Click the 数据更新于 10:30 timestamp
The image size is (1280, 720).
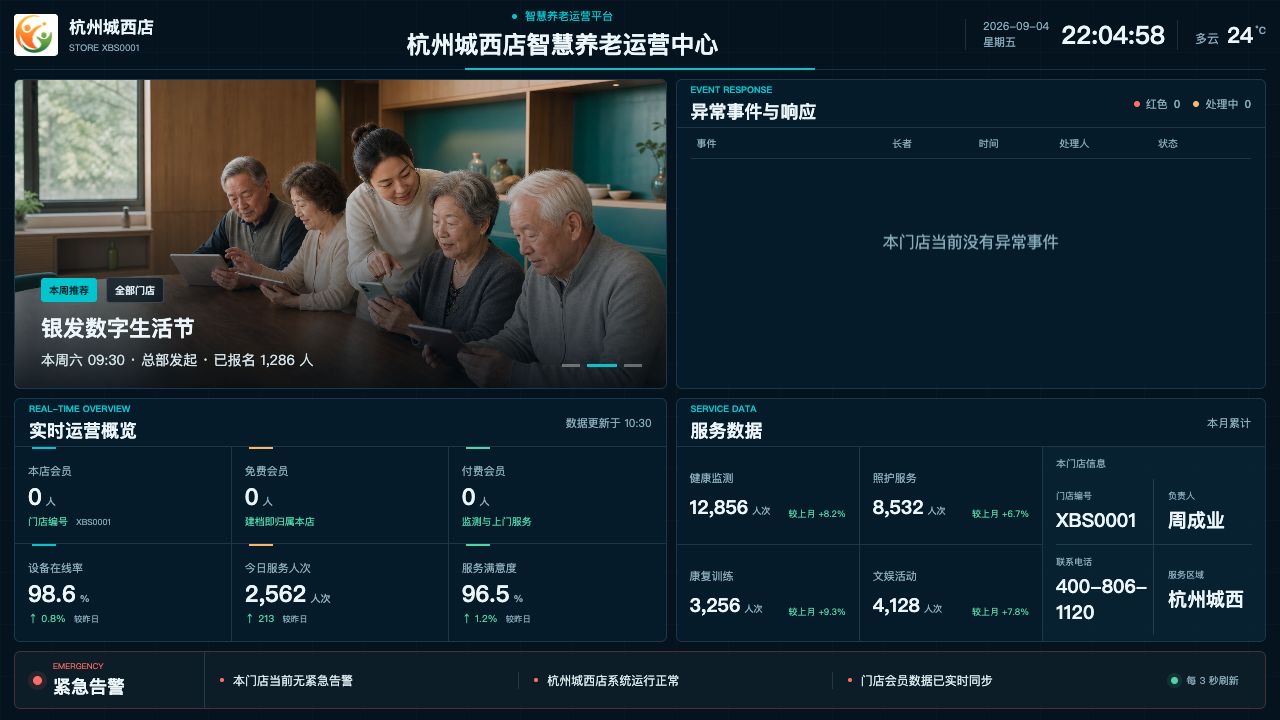click(x=609, y=423)
